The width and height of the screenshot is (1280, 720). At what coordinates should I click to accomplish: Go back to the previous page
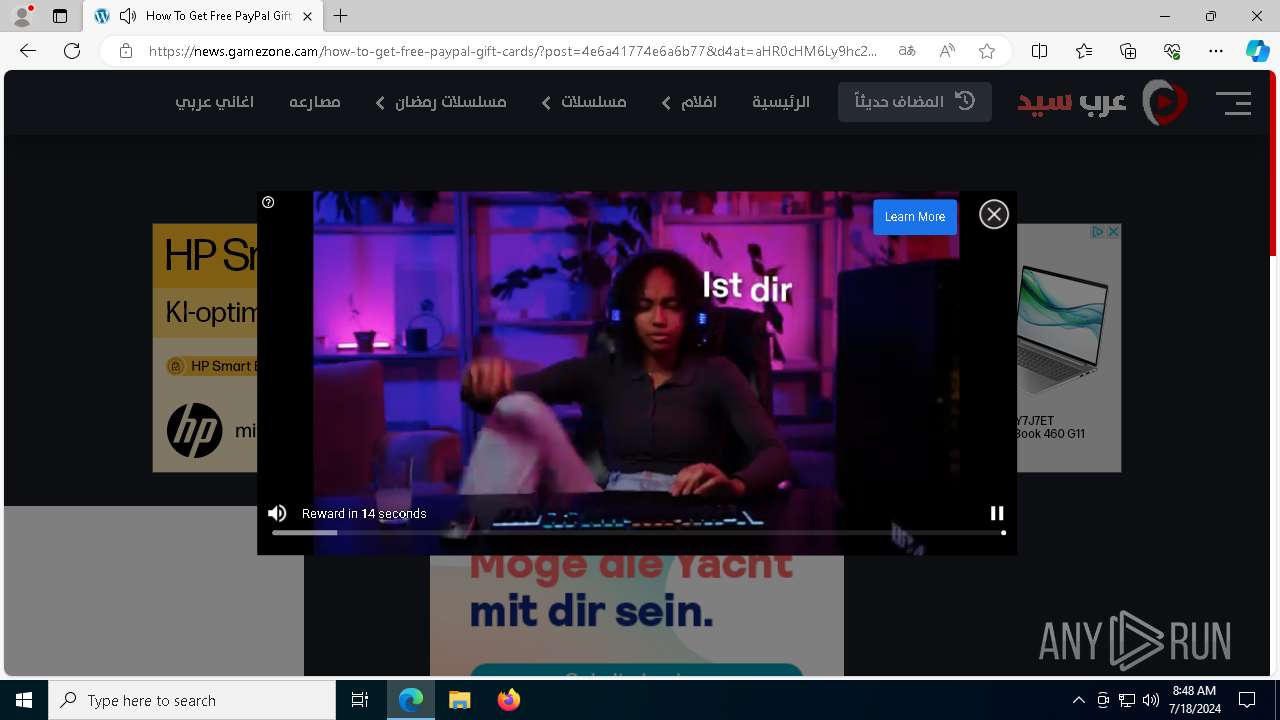coord(28,51)
